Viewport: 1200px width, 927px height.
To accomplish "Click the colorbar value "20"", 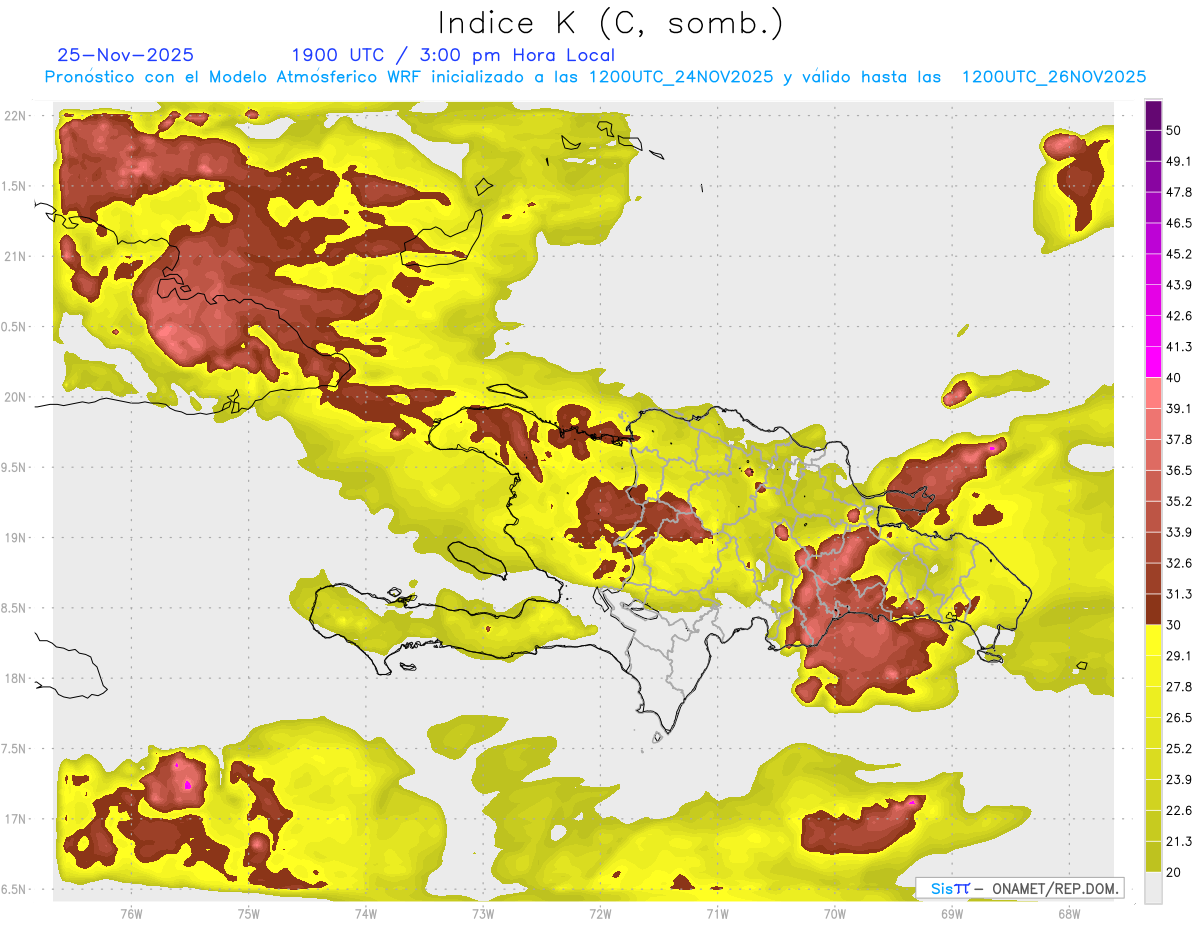I will 1174,873.
